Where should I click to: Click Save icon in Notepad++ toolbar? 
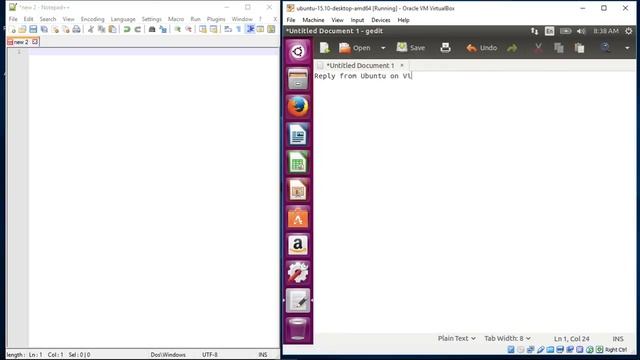point(33,29)
